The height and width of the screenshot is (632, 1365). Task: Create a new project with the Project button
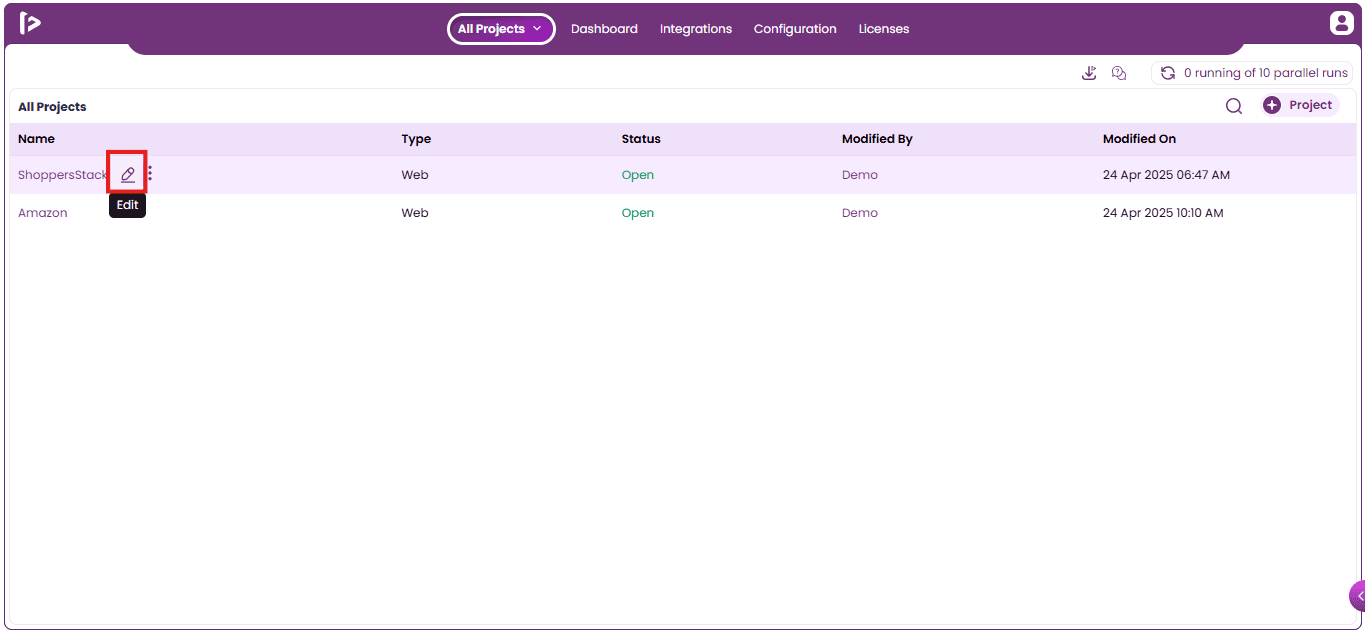coord(1300,105)
